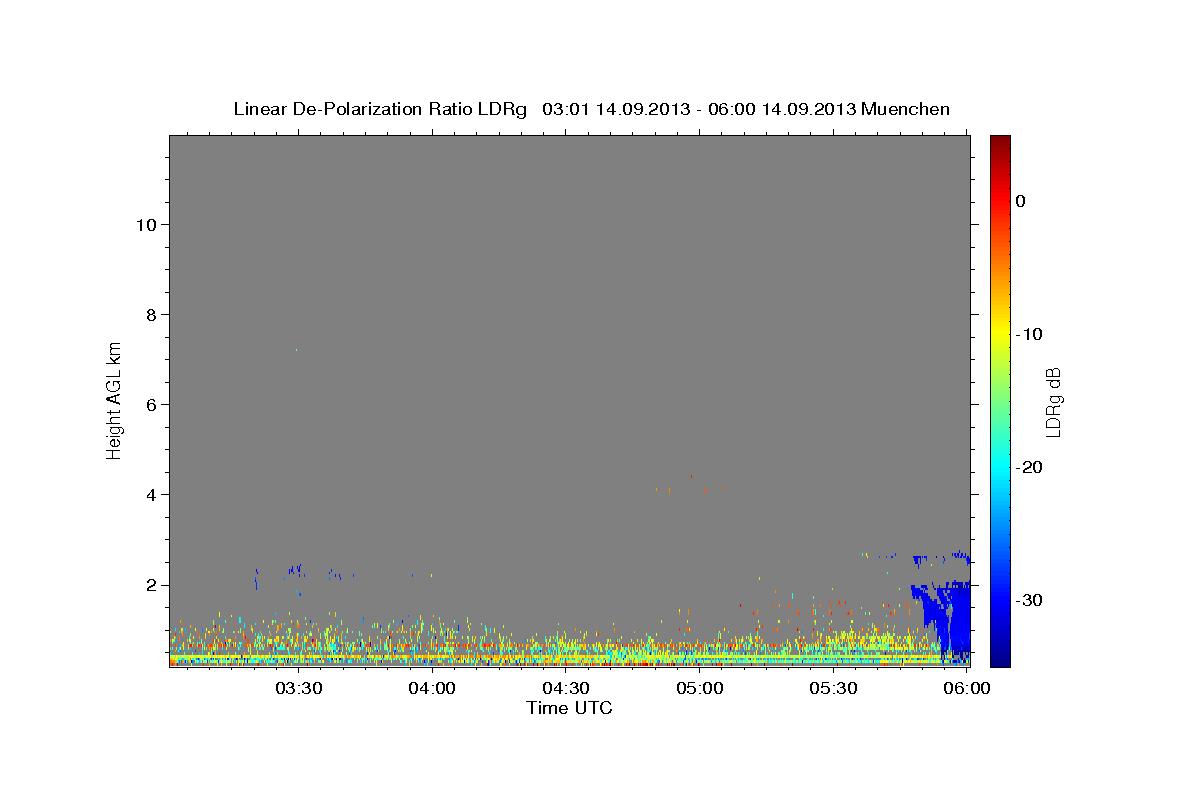The width and height of the screenshot is (1200, 800).
Task: Click the dark red top of colorbar
Action: coord(1000,145)
